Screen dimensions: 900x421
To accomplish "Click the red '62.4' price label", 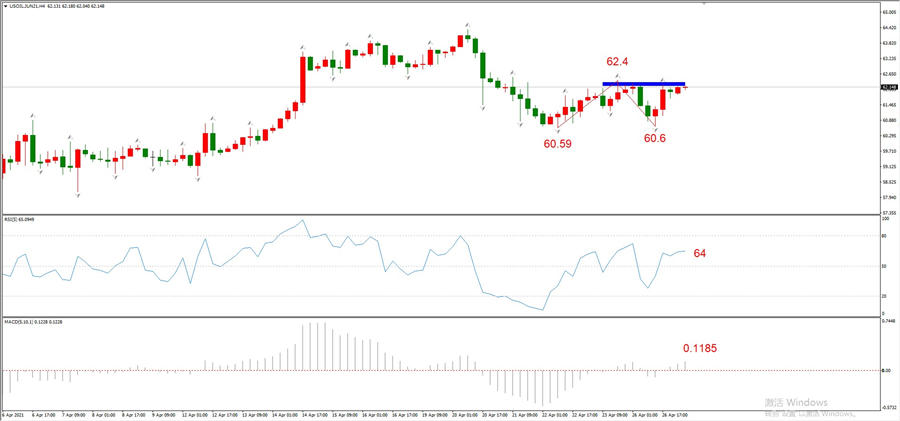I will (618, 60).
